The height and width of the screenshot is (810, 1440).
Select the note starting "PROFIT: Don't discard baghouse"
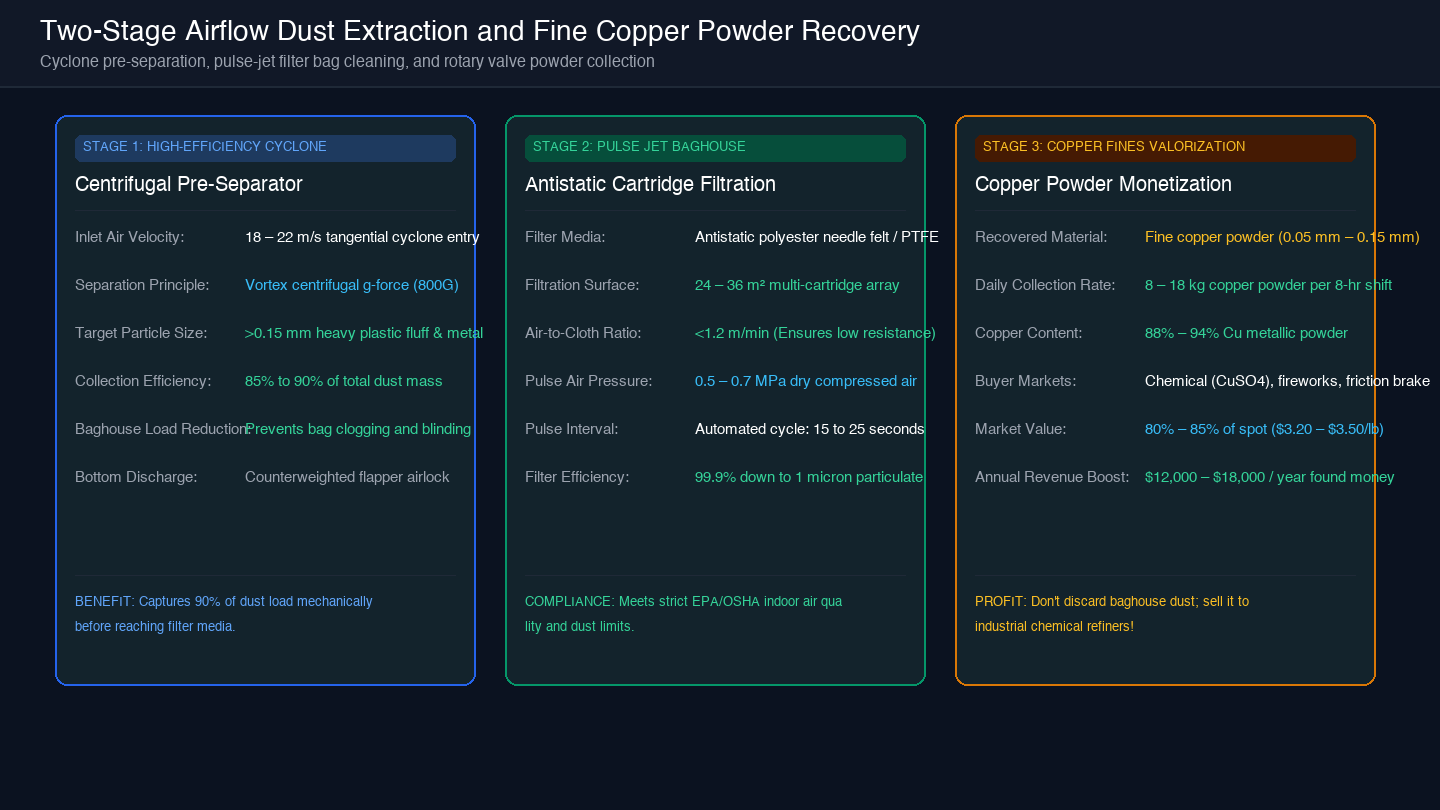(x=1112, y=614)
